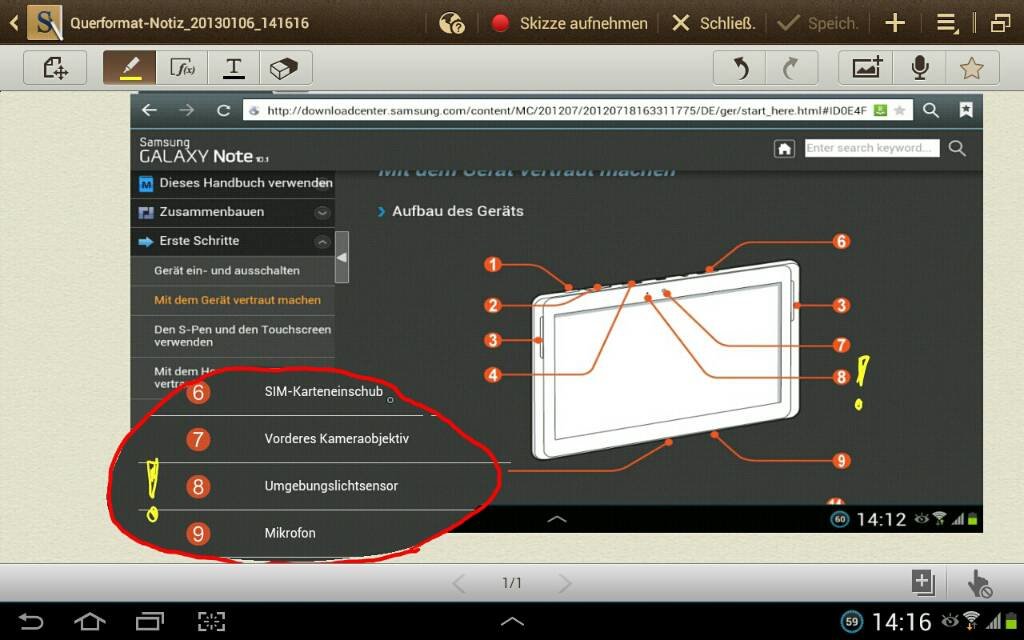Add a new page to the note
The image size is (1024, 640).
[923, 583]
